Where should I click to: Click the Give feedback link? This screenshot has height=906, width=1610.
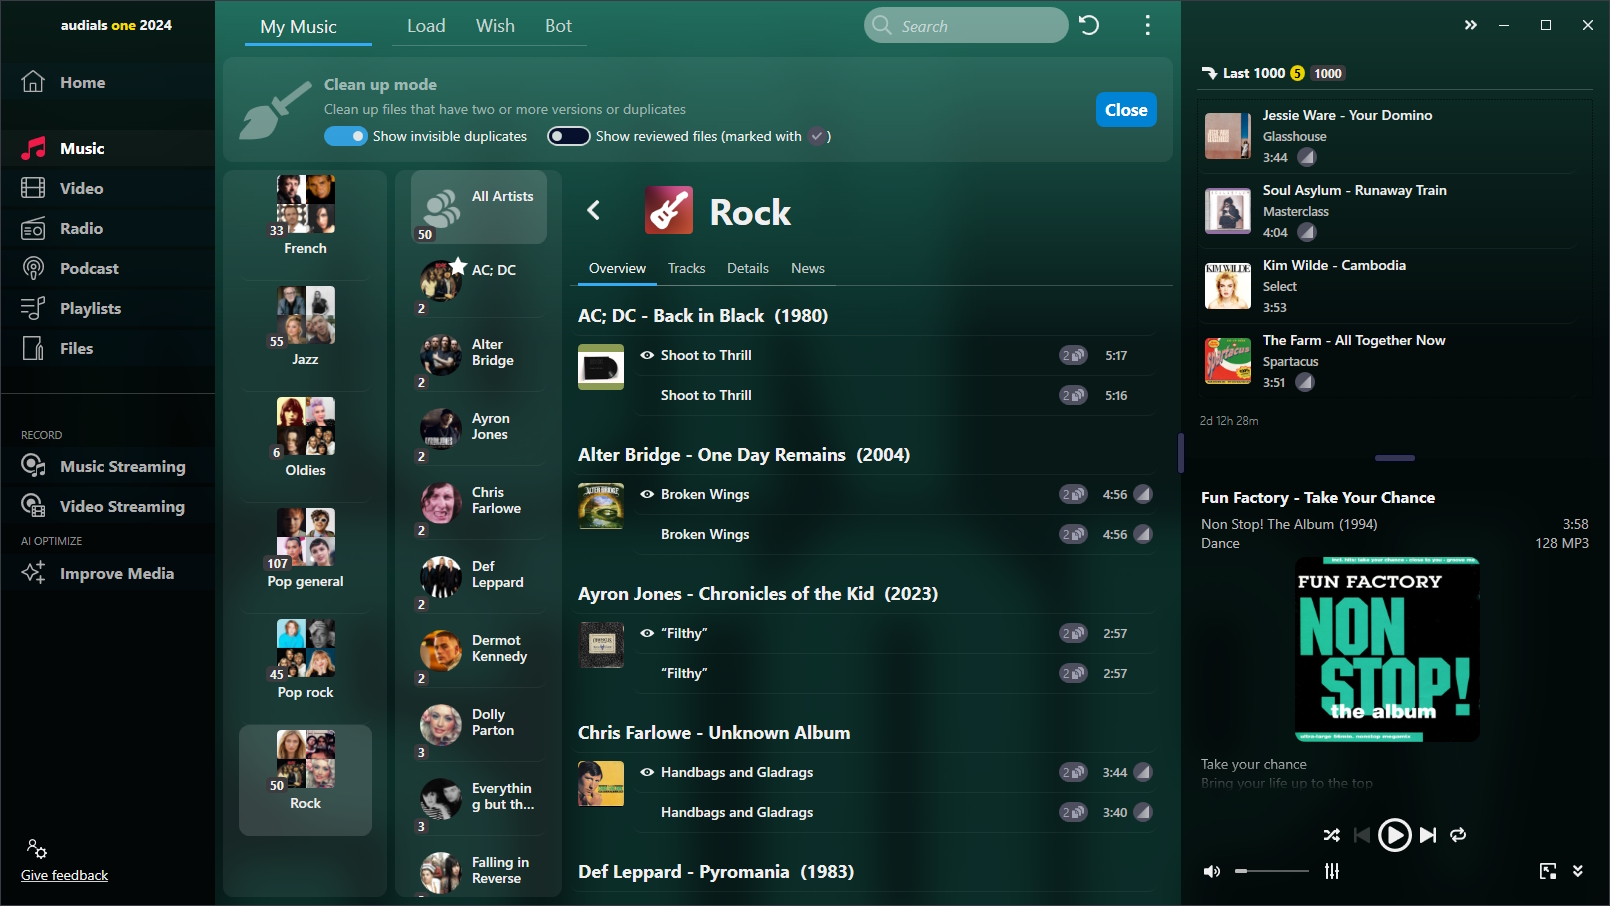(64, 875)
